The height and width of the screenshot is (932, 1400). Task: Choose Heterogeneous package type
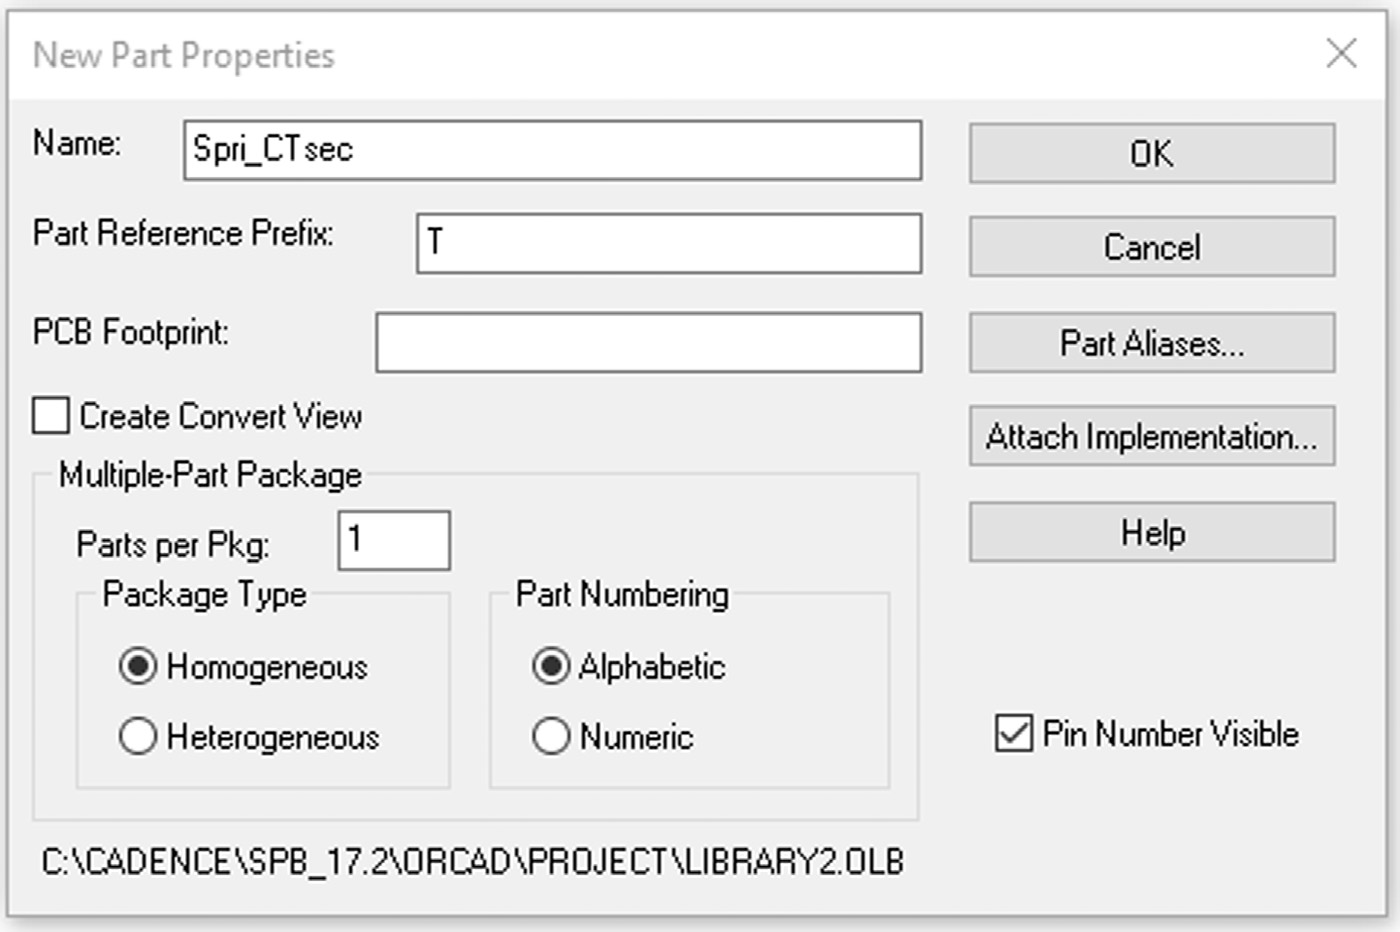[138, 736]
